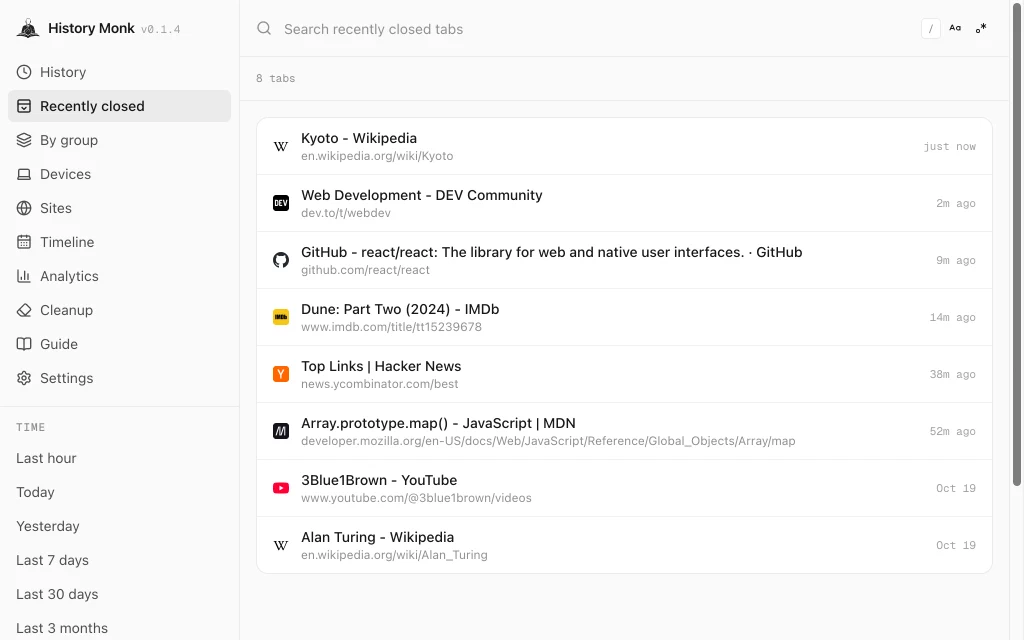Click the slash shortcut key hint
1024x640 pixels.
[931, 29]
